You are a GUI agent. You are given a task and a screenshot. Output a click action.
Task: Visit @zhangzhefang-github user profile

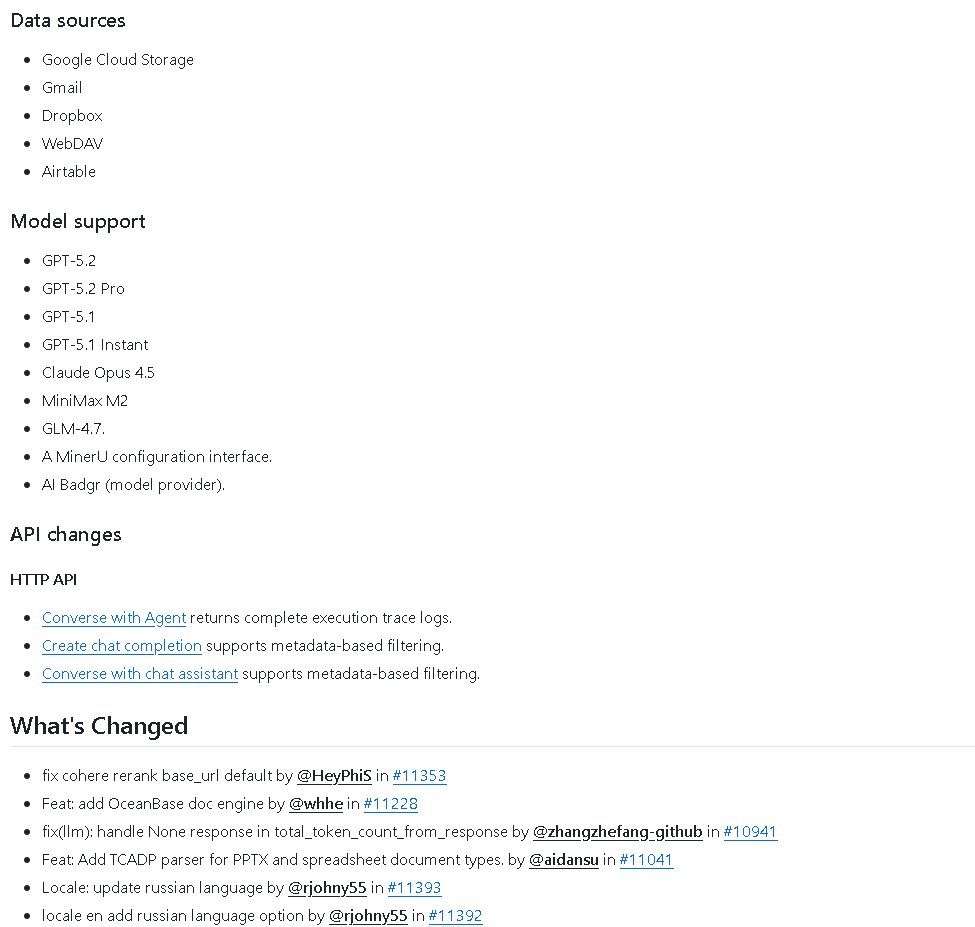tap(617, 831)
